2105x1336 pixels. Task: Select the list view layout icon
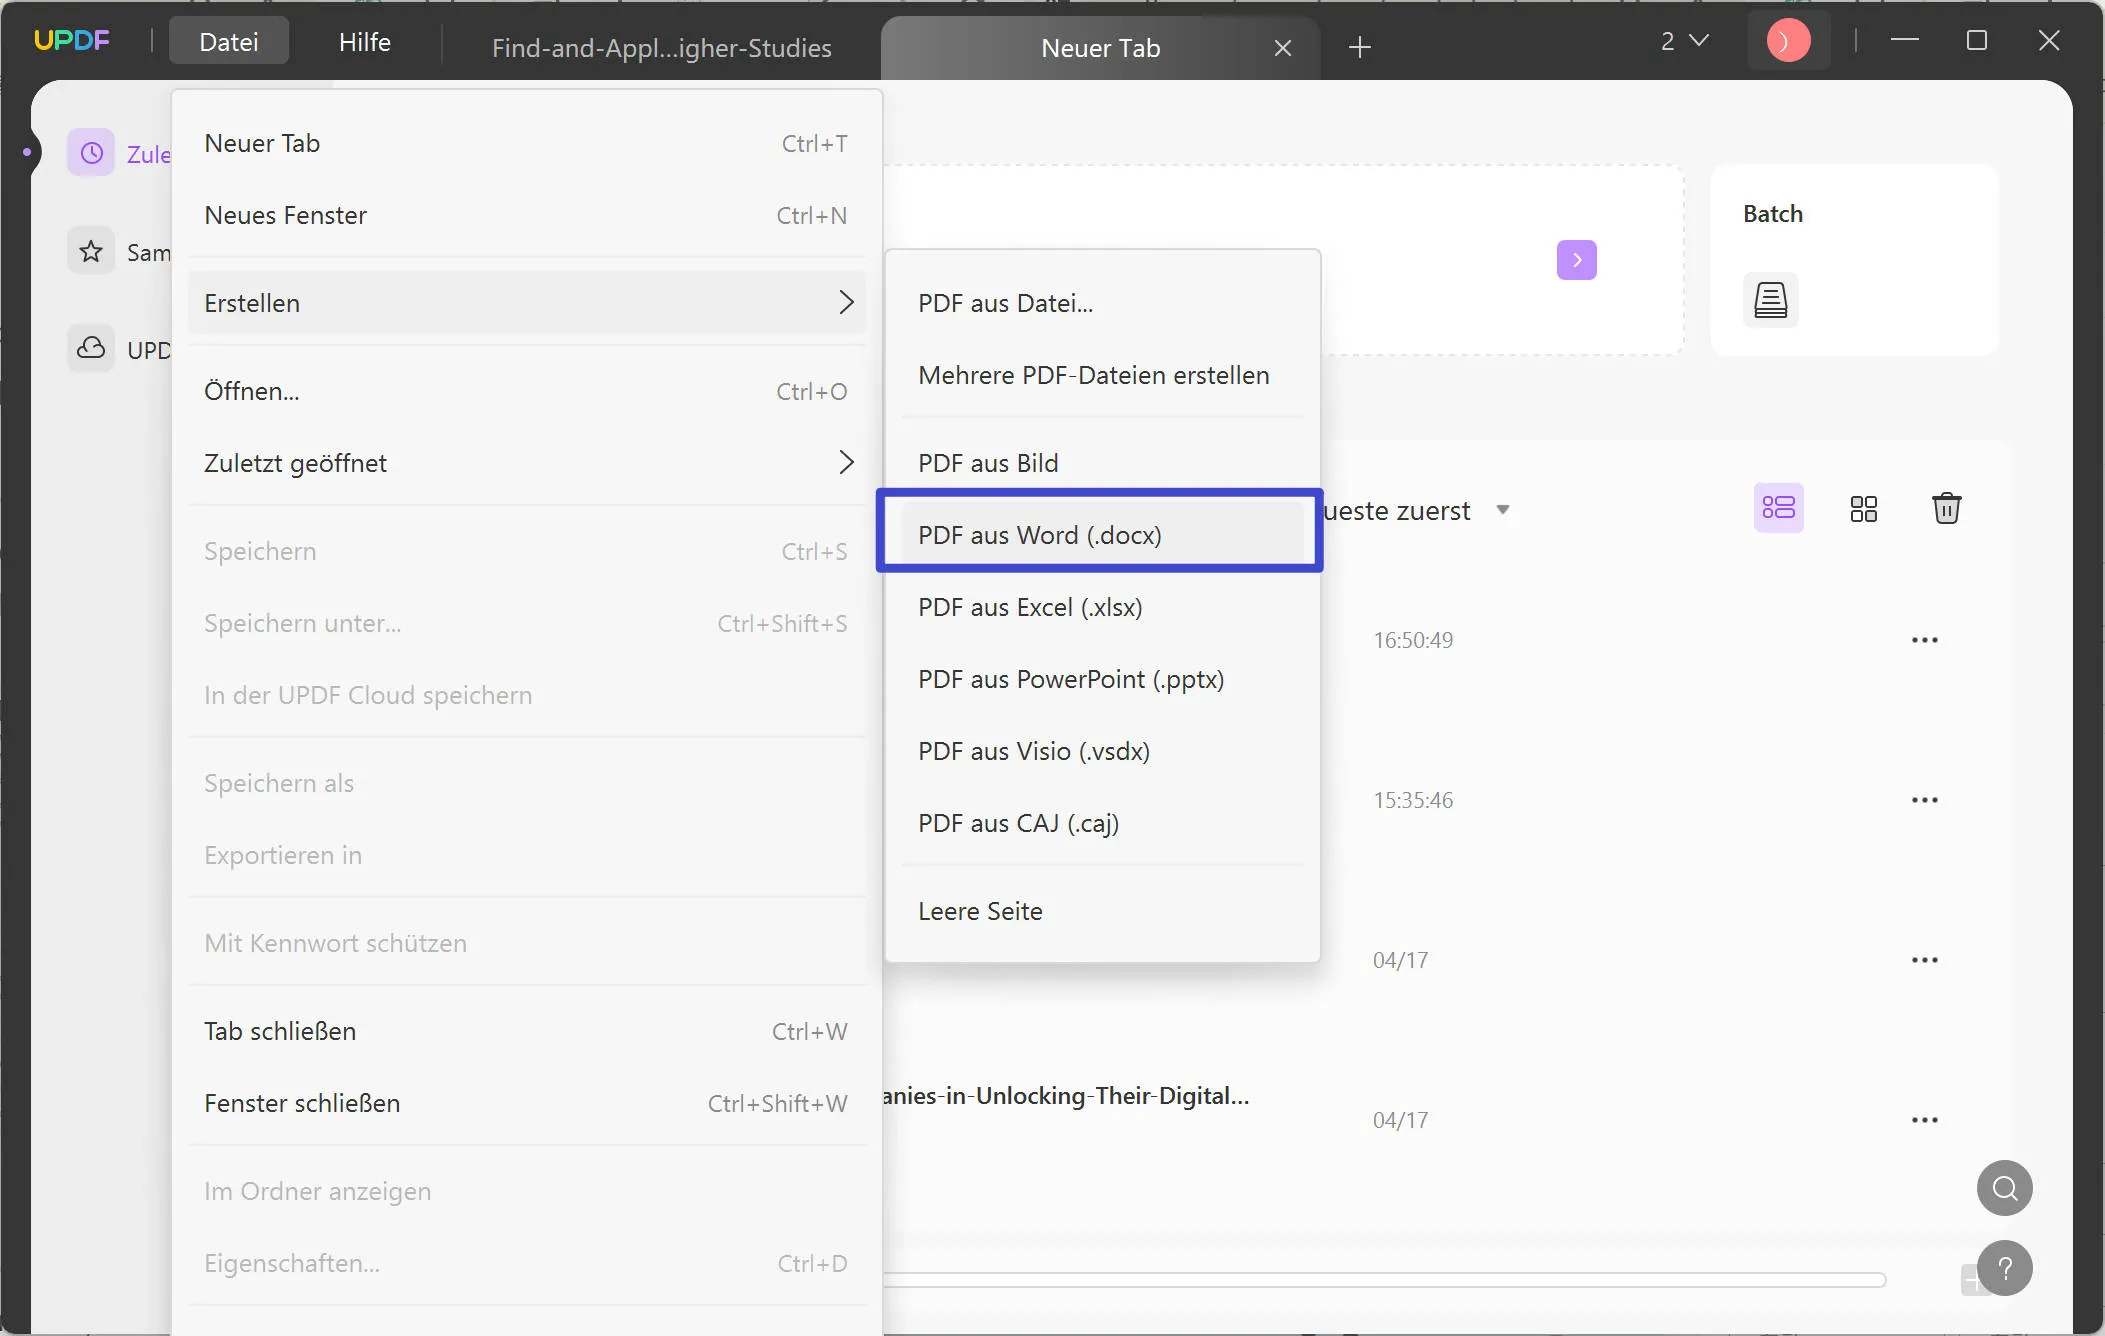point(1778,508)
